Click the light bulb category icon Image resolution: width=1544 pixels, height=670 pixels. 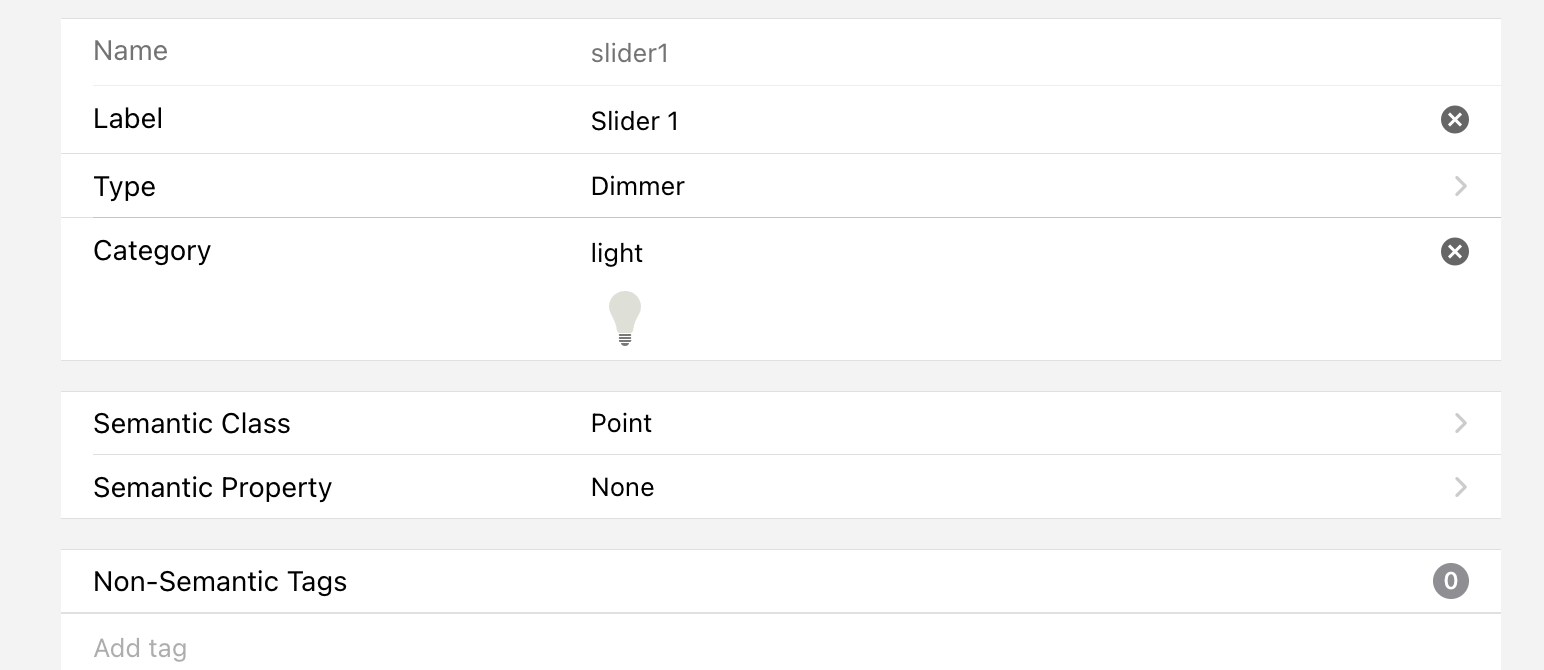tap(625, 318)
